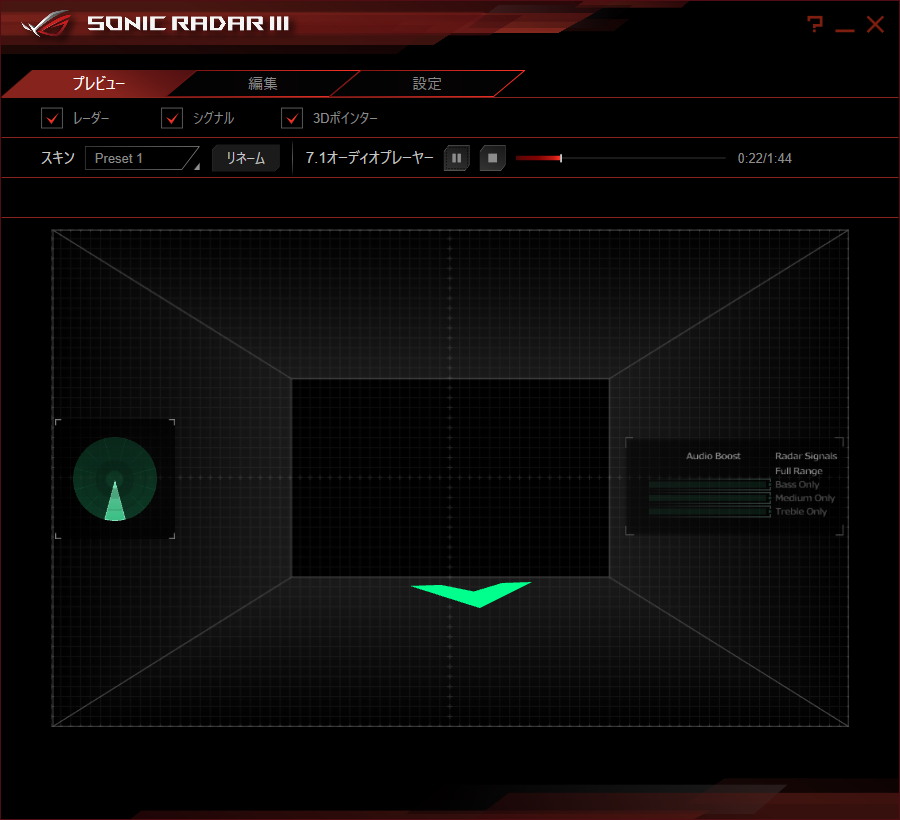
Task: Stop the 7.1 audio player
Action: [492, 158]
